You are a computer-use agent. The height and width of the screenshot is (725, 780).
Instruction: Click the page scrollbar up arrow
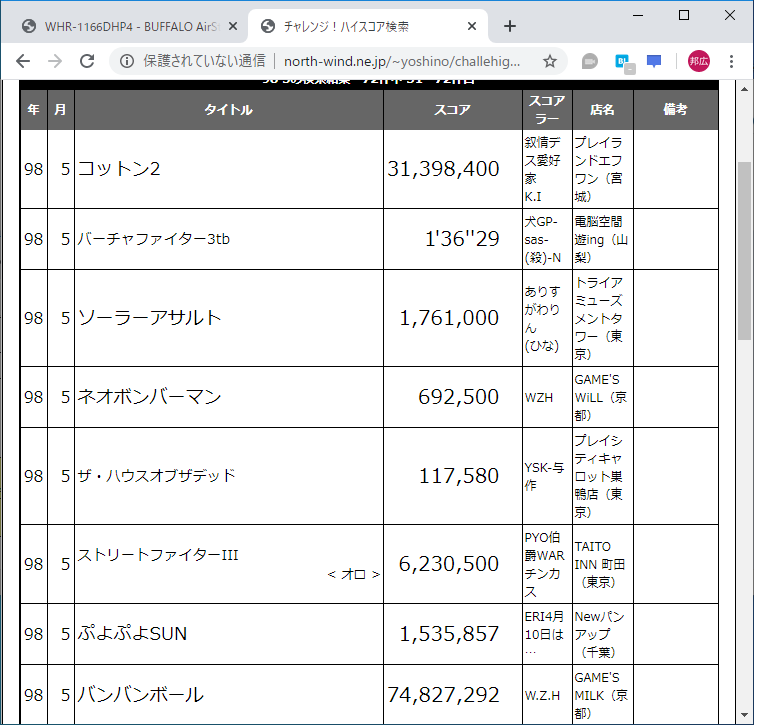click(x=744, y=89)
